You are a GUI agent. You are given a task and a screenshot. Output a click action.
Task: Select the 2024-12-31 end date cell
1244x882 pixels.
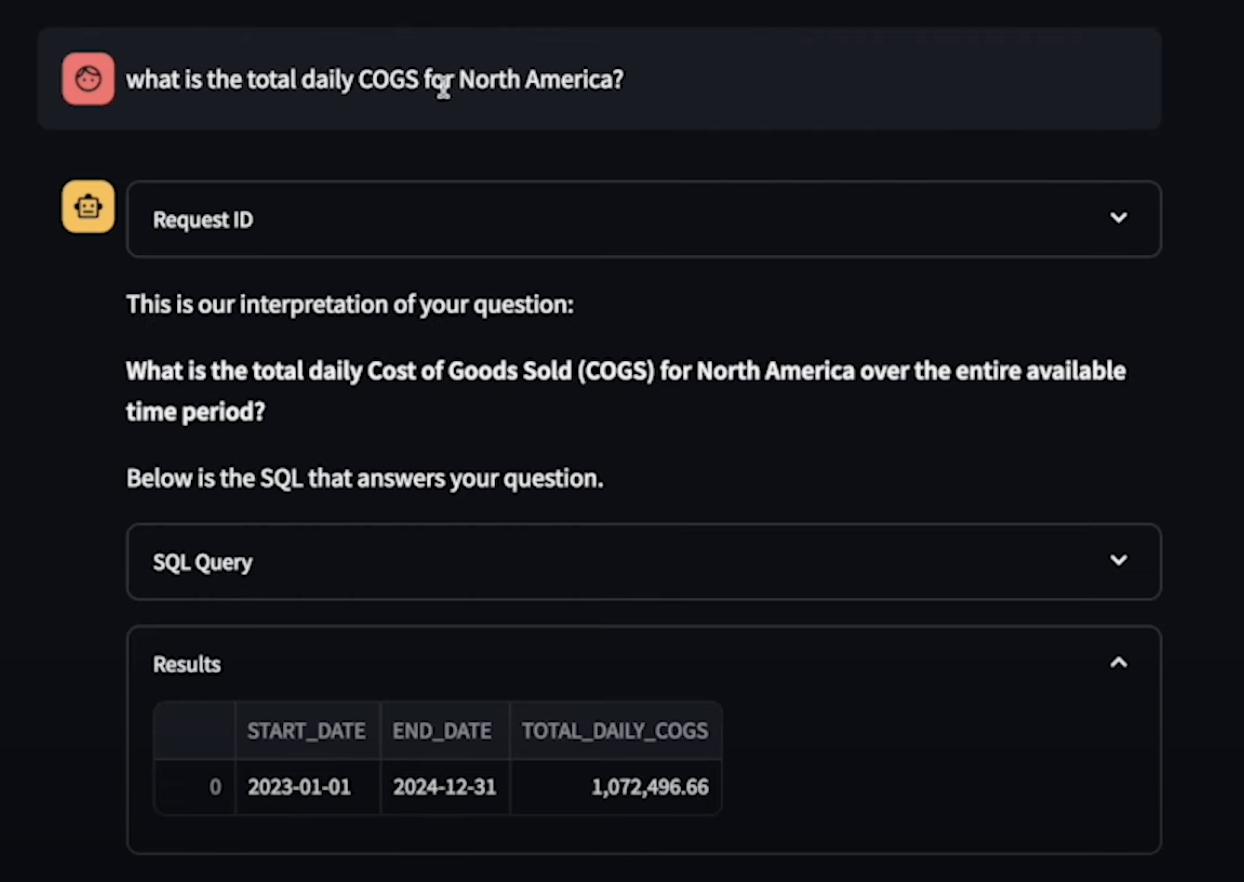point(445,787)
